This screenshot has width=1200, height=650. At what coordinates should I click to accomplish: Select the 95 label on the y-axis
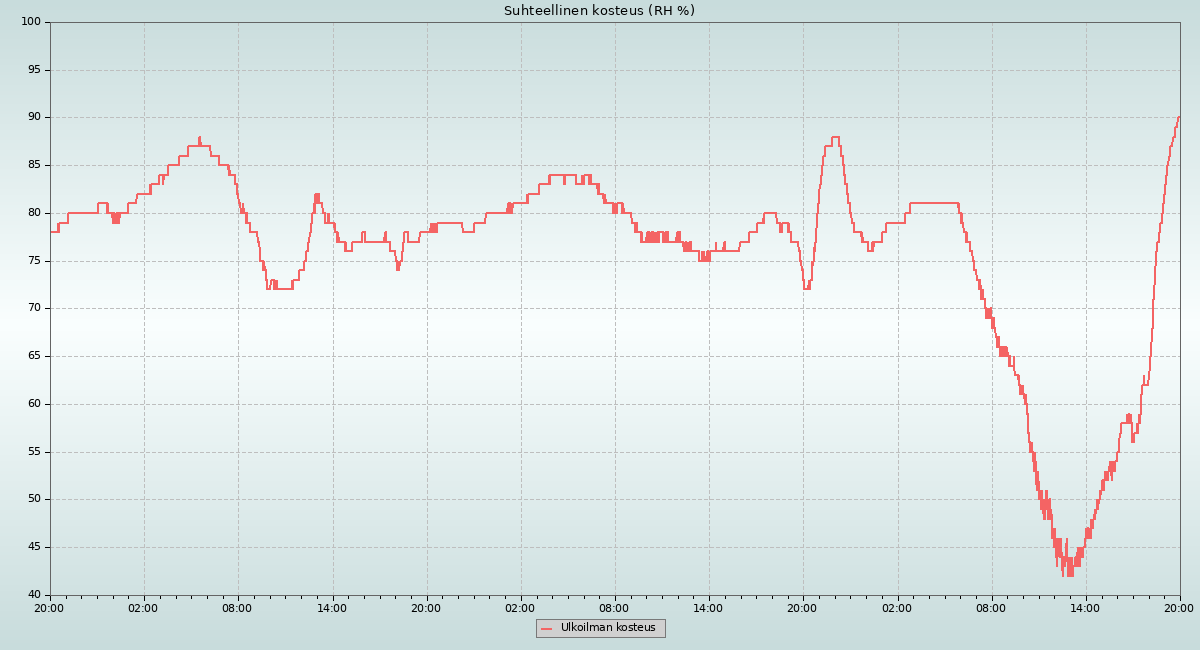pyautogui.click(x=33, y=70)
